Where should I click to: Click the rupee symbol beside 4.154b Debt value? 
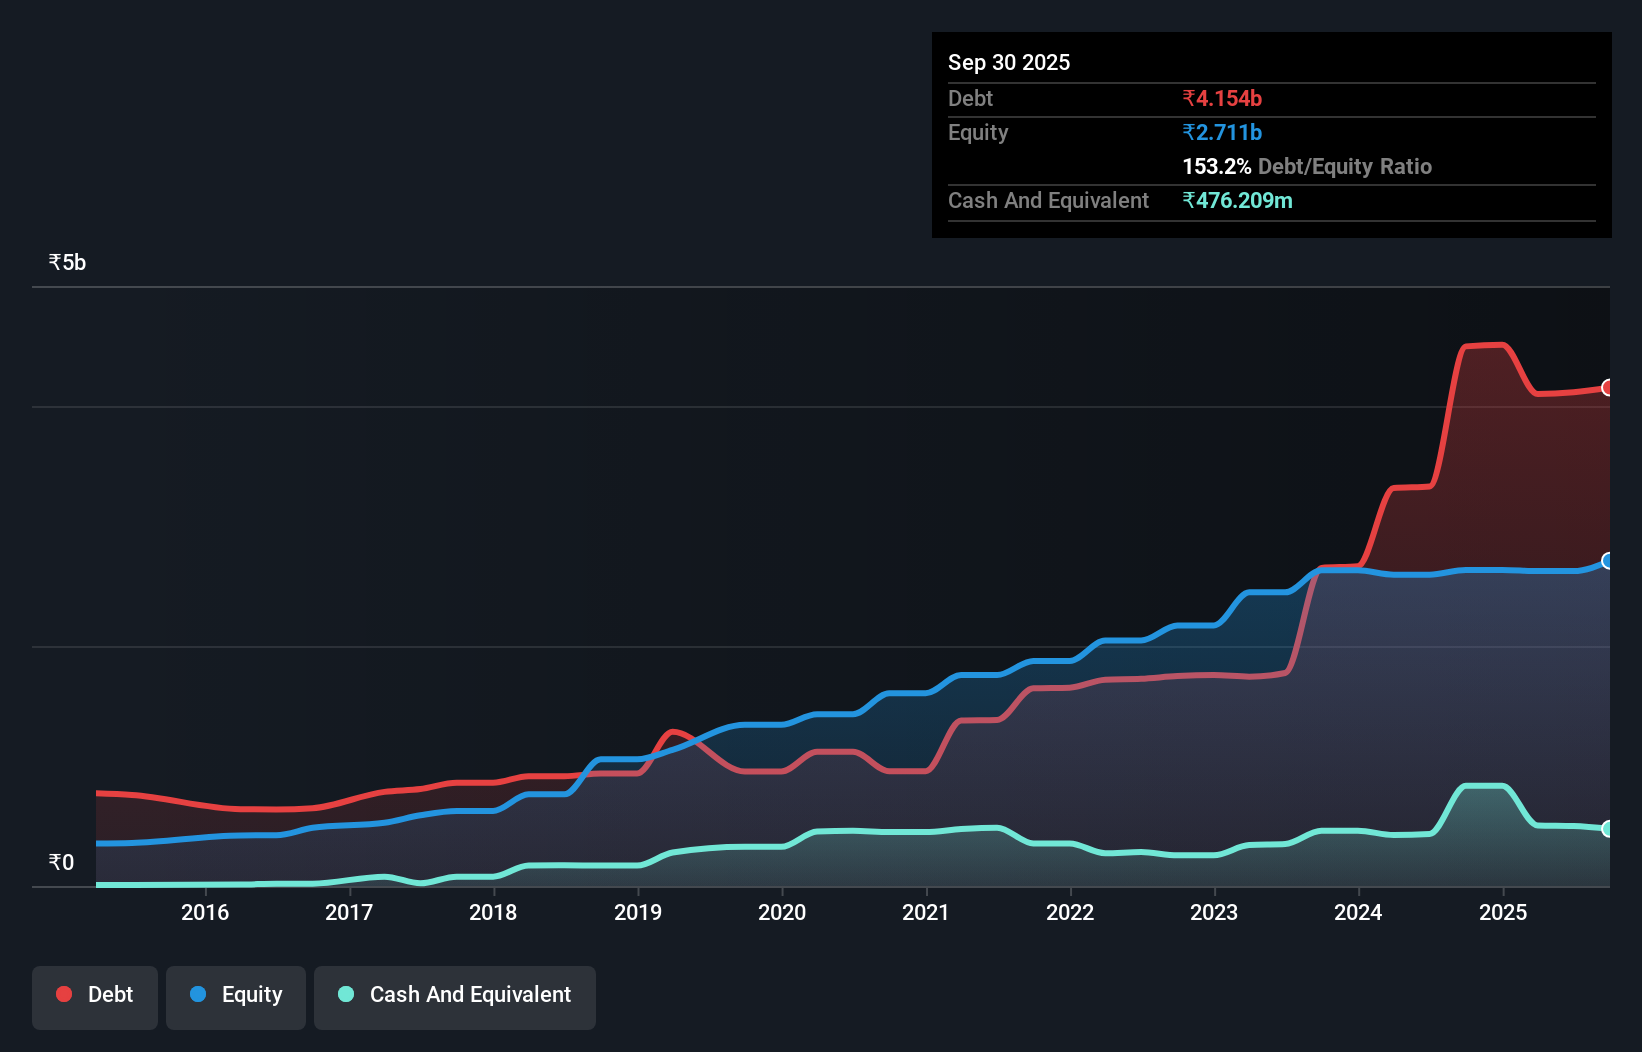(x=1188, y=99)
